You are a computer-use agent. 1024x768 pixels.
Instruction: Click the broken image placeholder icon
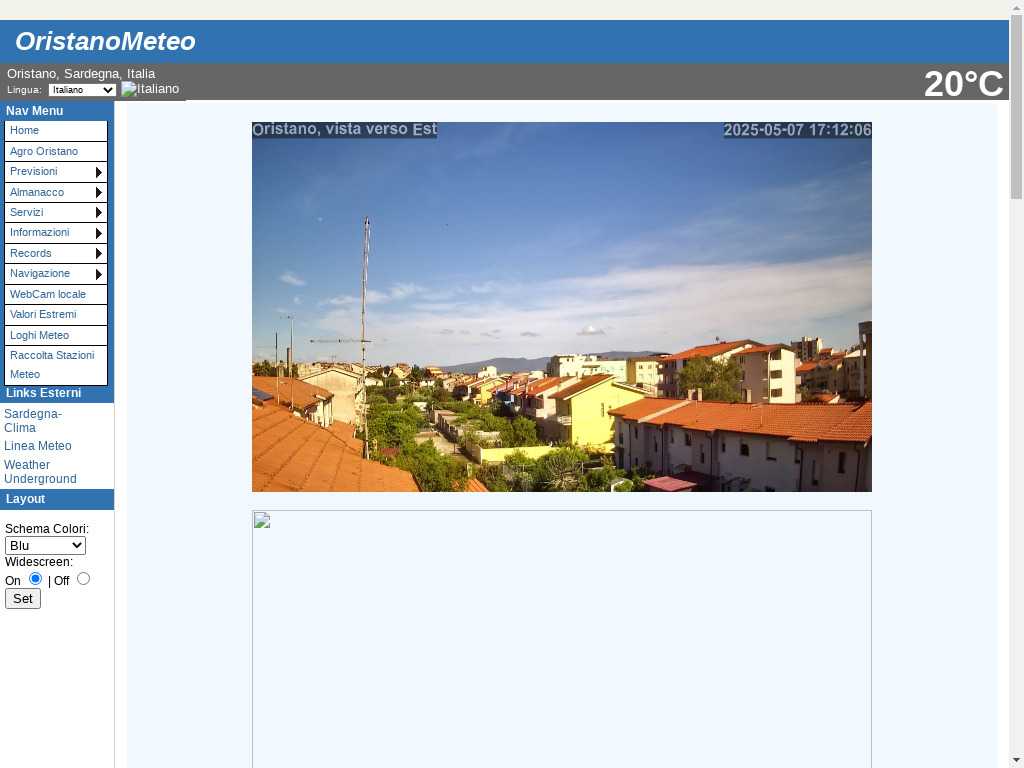click(x=262, y=520)
